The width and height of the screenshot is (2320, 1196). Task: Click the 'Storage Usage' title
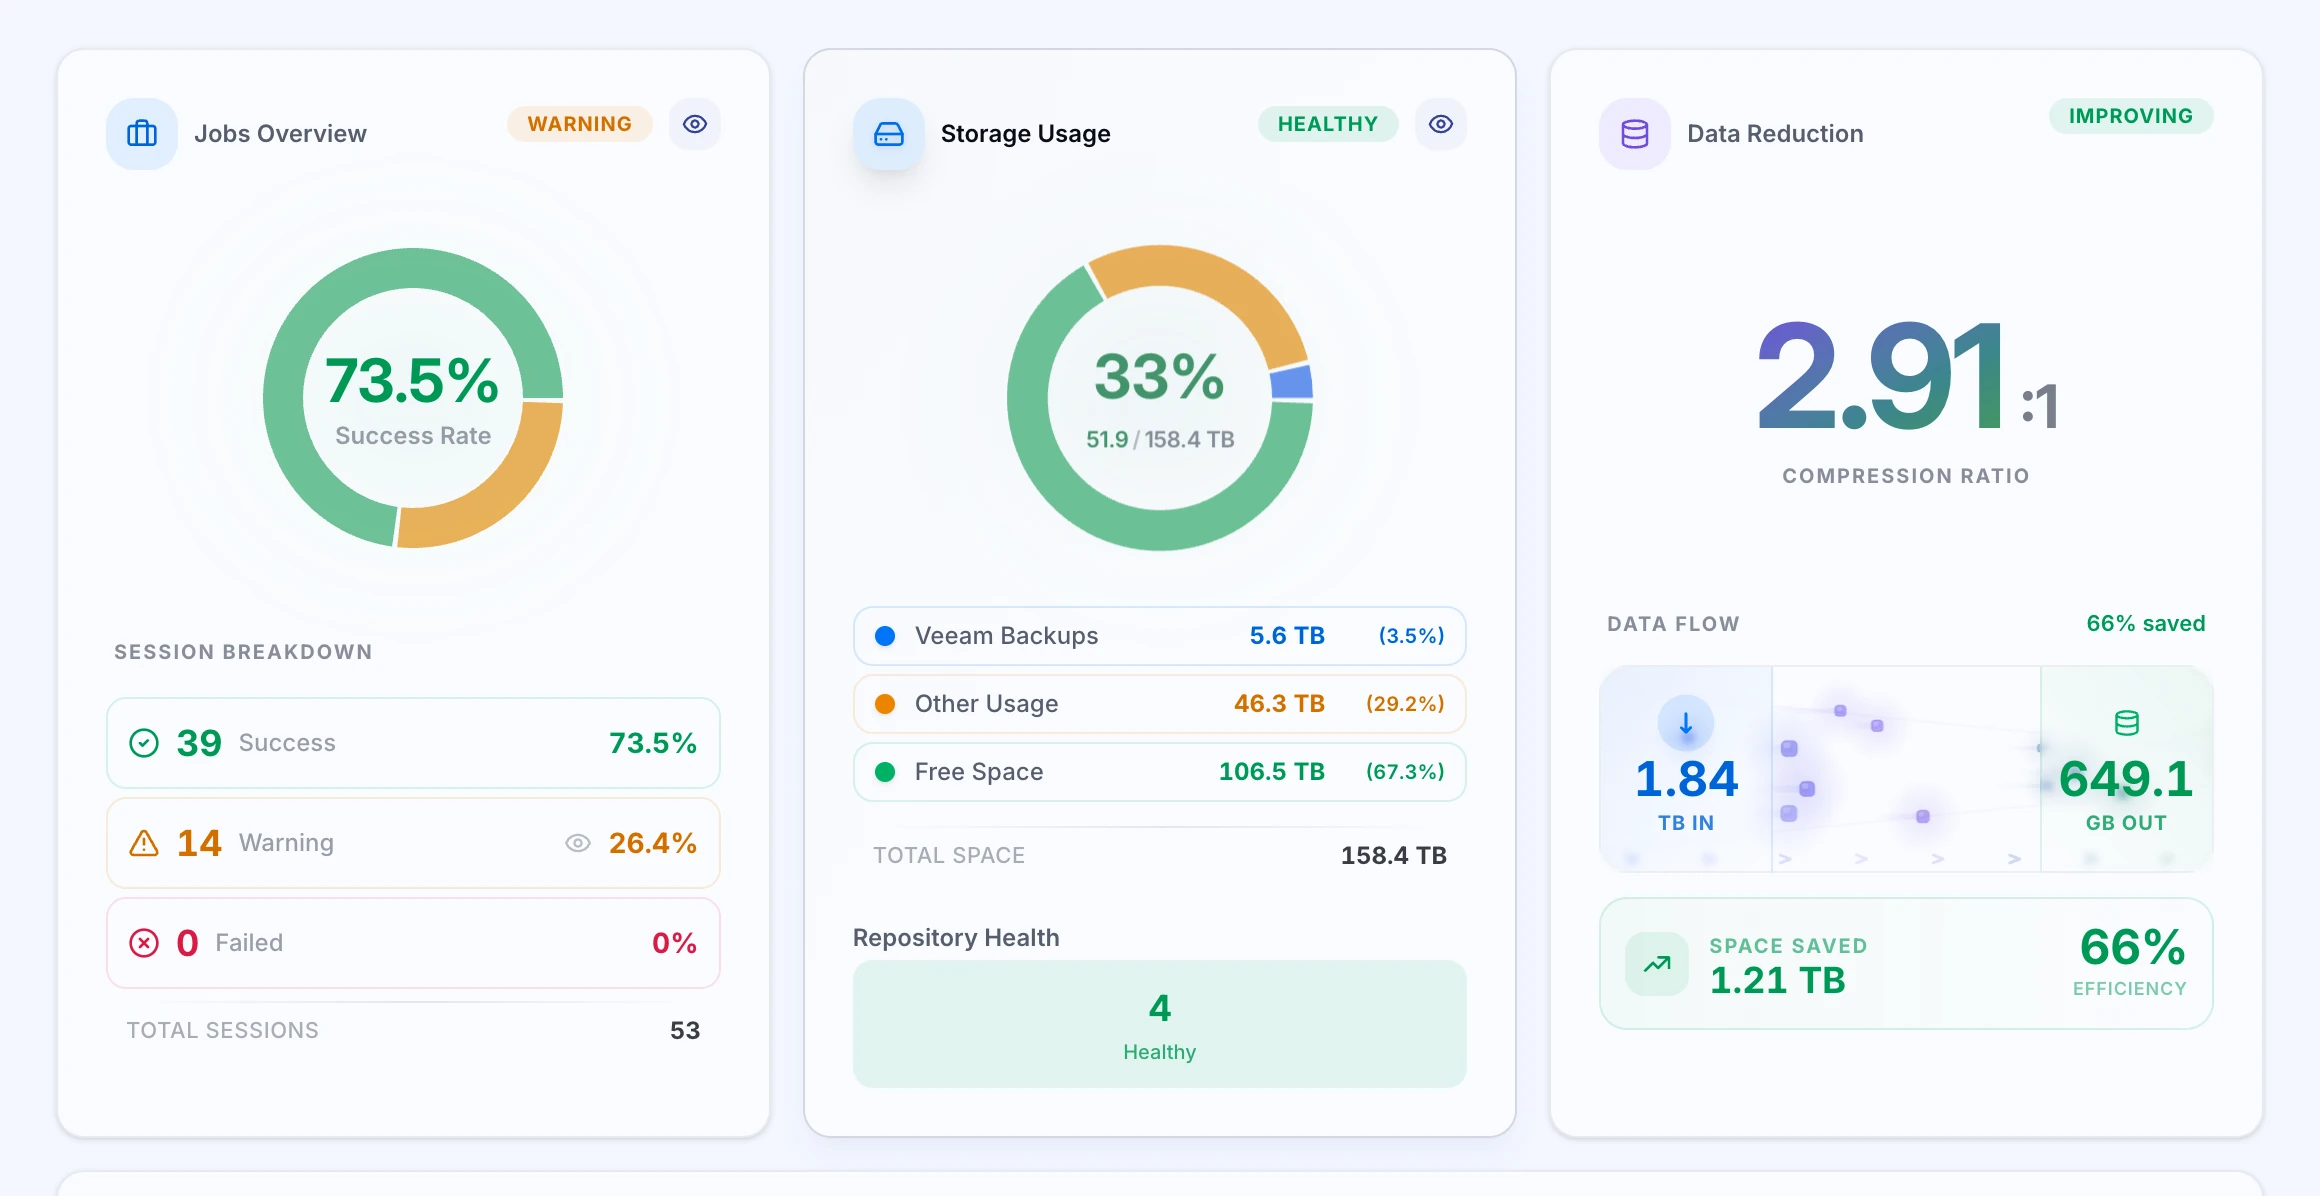click(x=1026, y=134)
